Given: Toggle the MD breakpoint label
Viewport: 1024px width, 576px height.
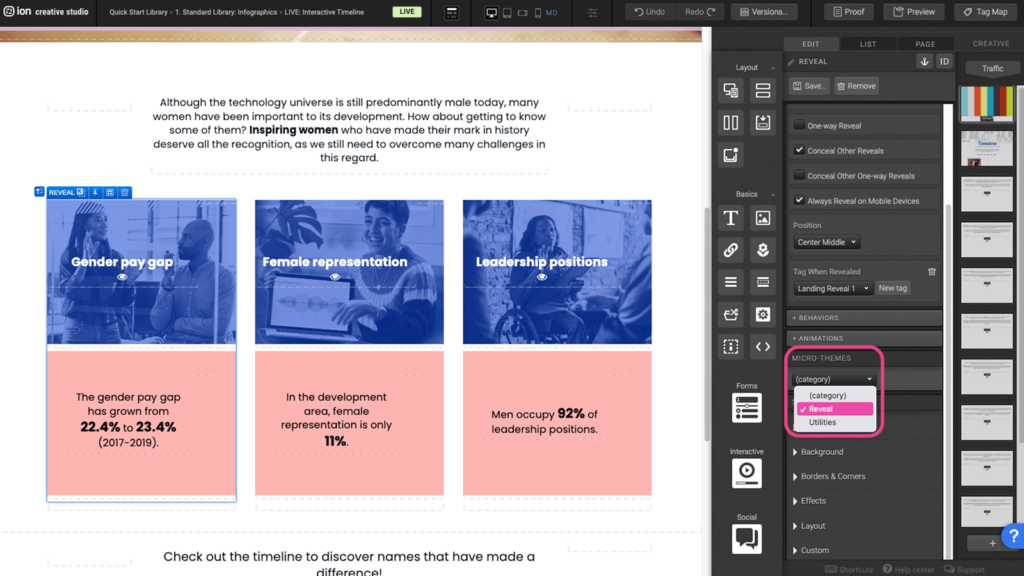Looking at the screenshot, I should click(x=552, y=12).
